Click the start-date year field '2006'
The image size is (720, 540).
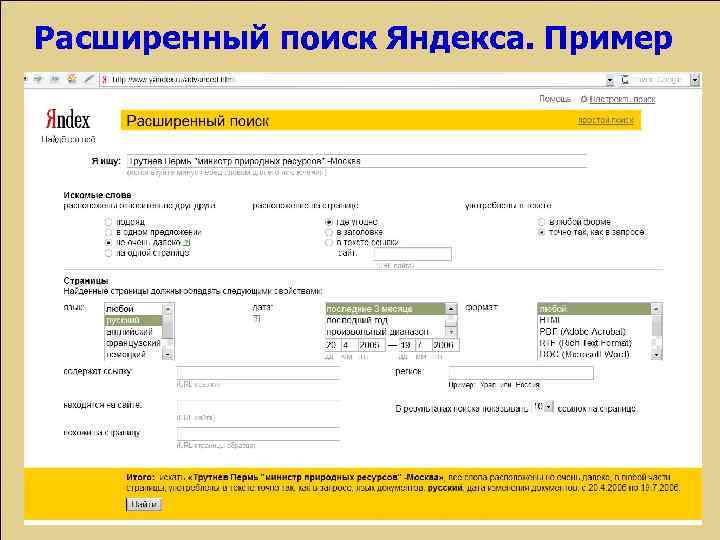(x=371, y=345)
